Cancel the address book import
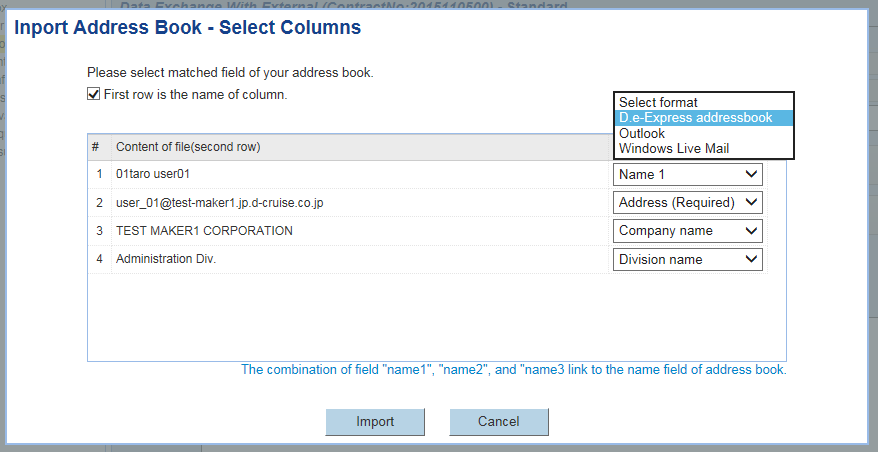This screenshot has width=878, height=452. 498,422
